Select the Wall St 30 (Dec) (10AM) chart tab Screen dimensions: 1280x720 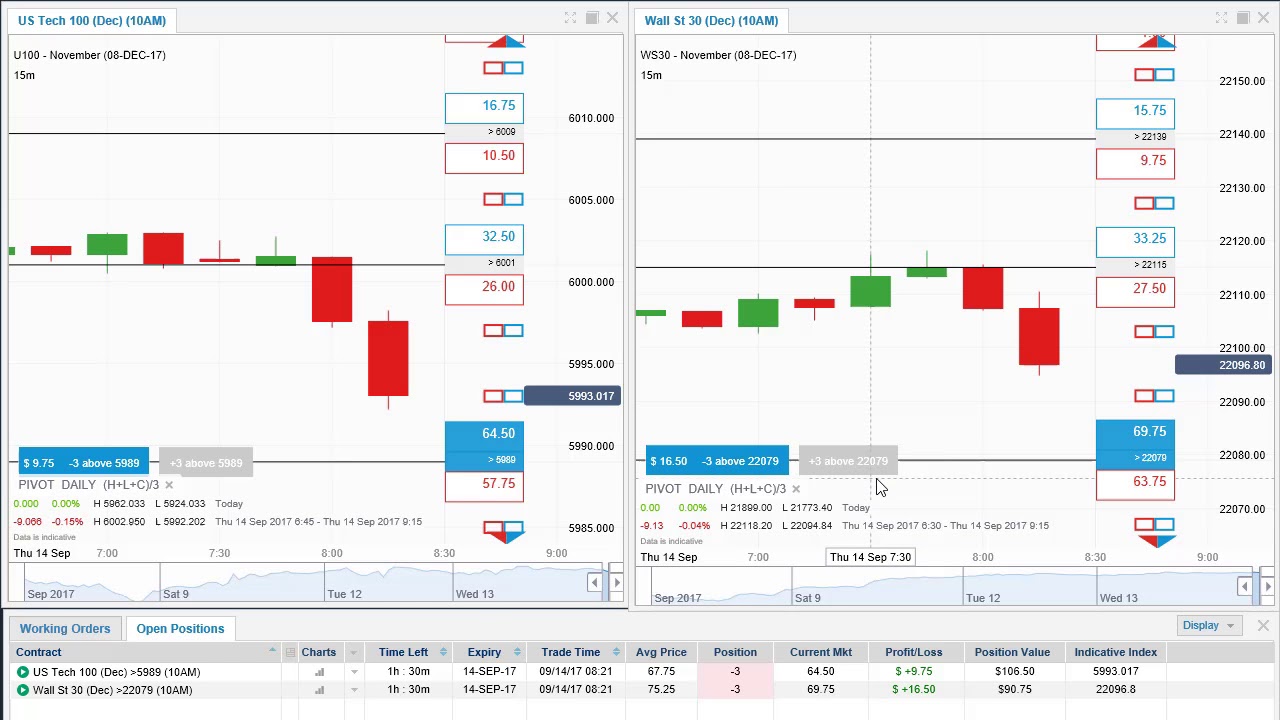[711, 20]
